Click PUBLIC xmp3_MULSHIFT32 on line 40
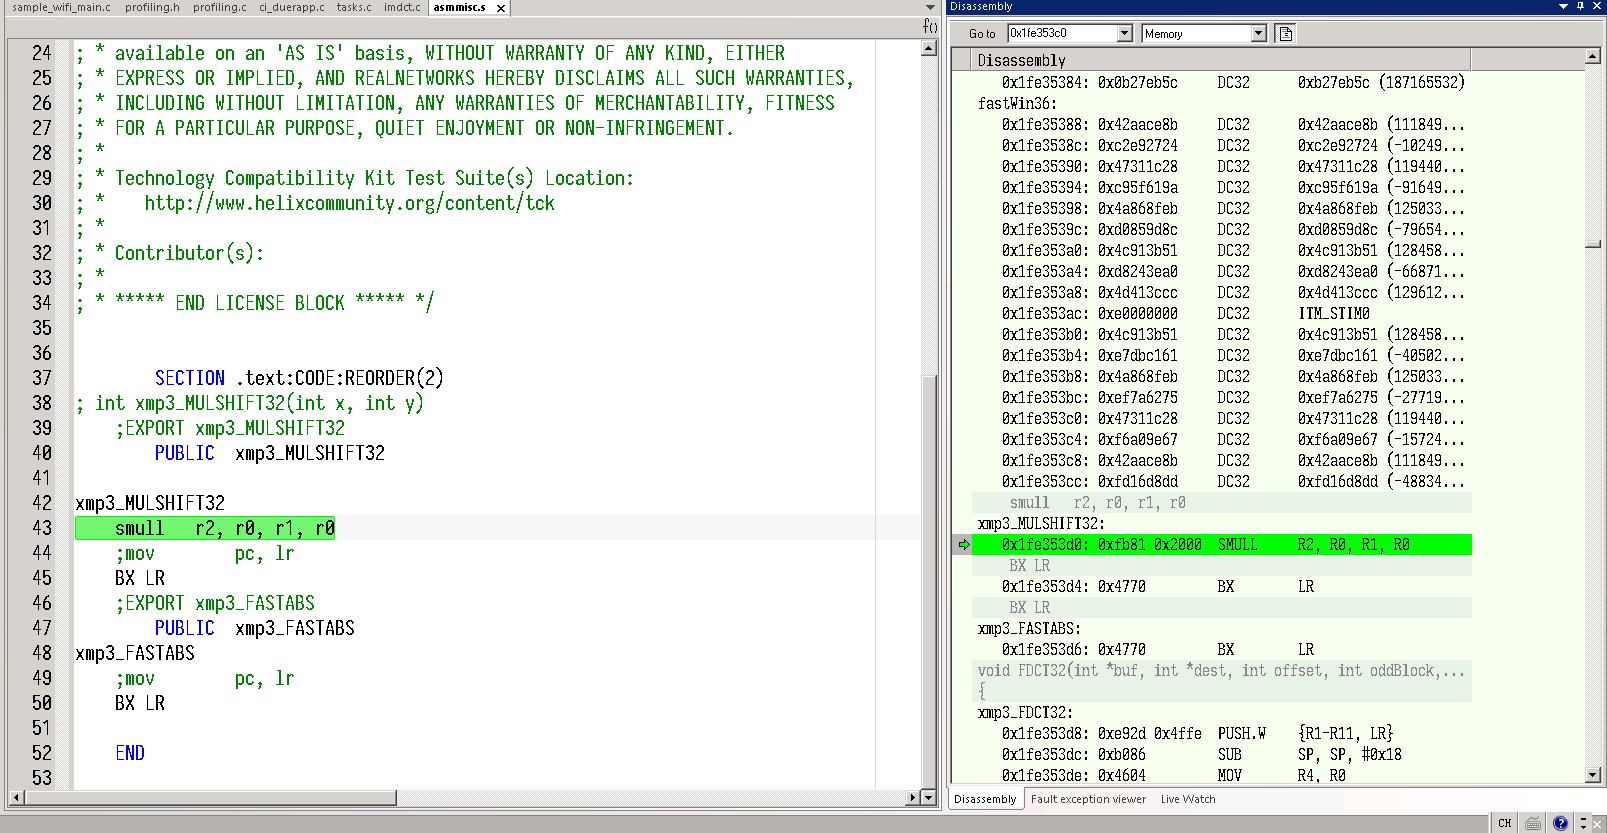Screen dimensions: 1607x833 pos(269,453)
